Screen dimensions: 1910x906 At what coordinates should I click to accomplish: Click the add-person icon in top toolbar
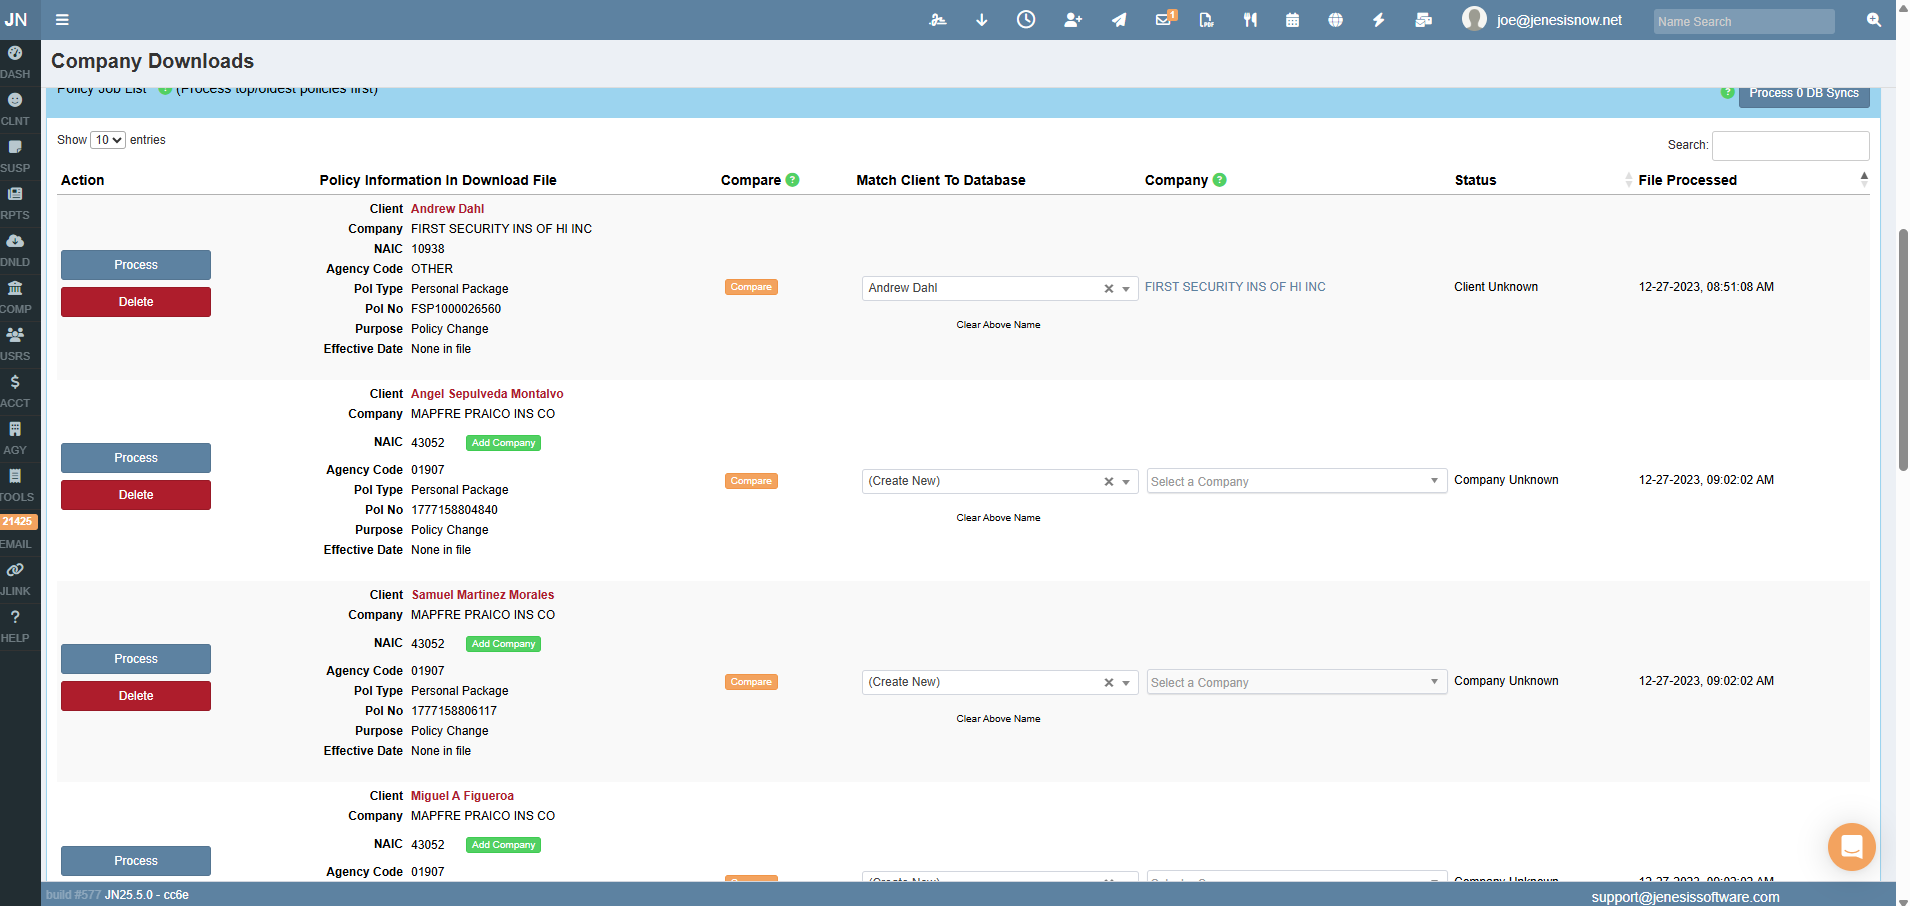(1072, 19)
